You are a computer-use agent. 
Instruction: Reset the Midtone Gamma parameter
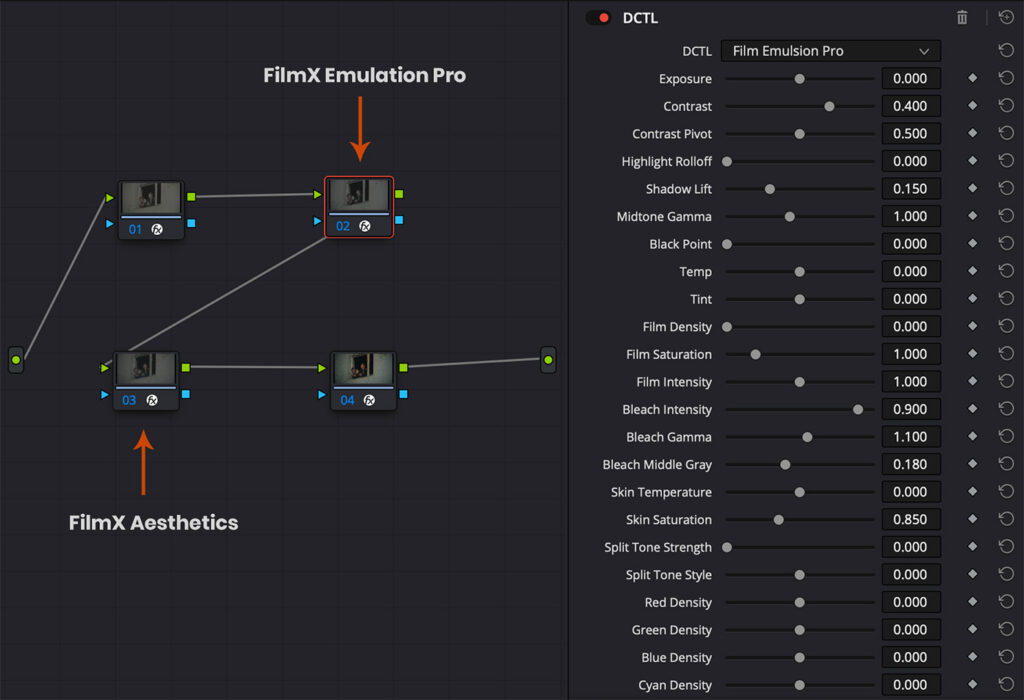tap(1006, 215)
